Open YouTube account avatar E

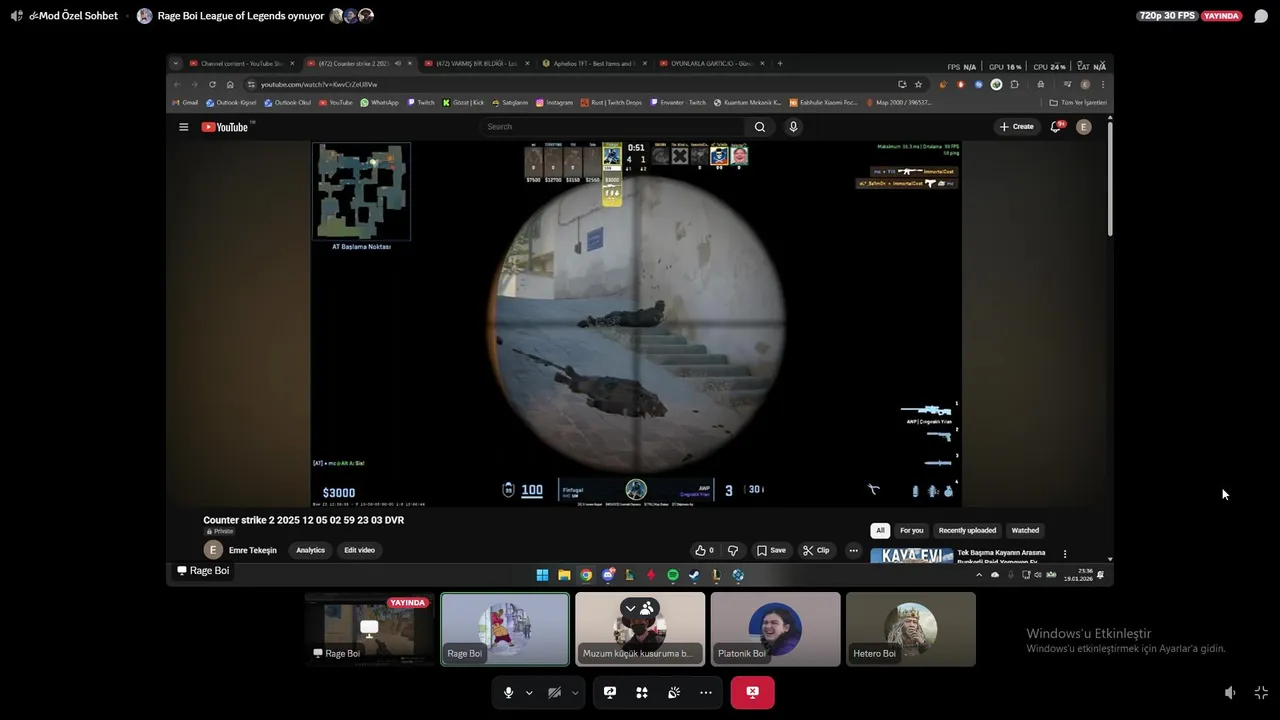tap(1083, 127)
